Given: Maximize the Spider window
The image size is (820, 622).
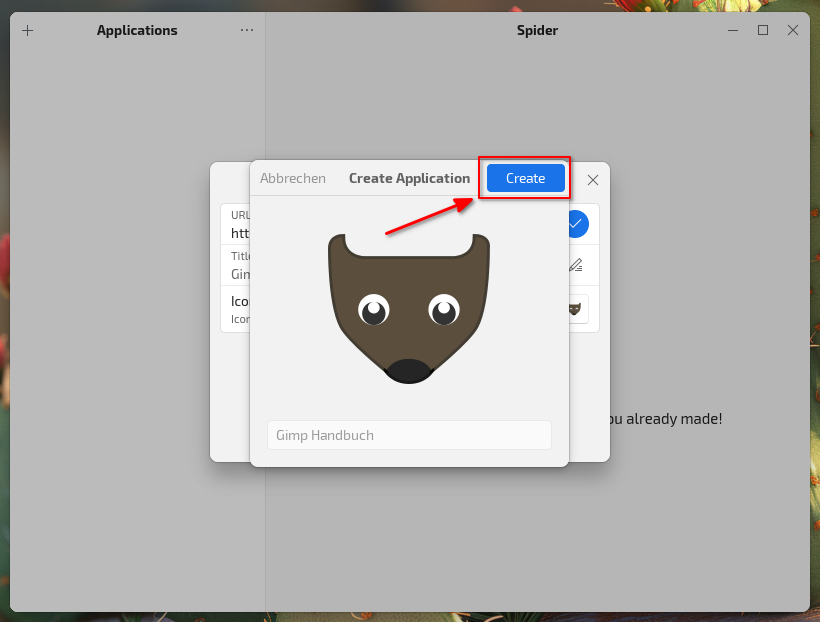Looking at the screenshot, I should pyautogui.click(x=763, y=30).
